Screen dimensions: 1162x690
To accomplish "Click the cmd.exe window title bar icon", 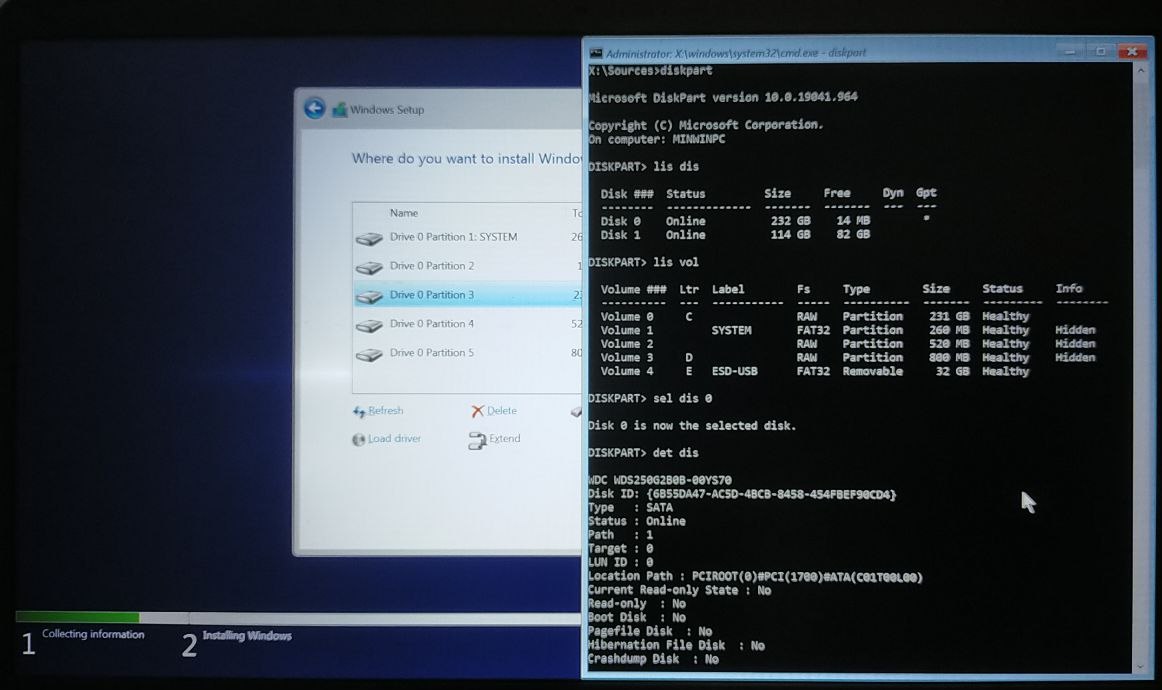I will point(596,53).
